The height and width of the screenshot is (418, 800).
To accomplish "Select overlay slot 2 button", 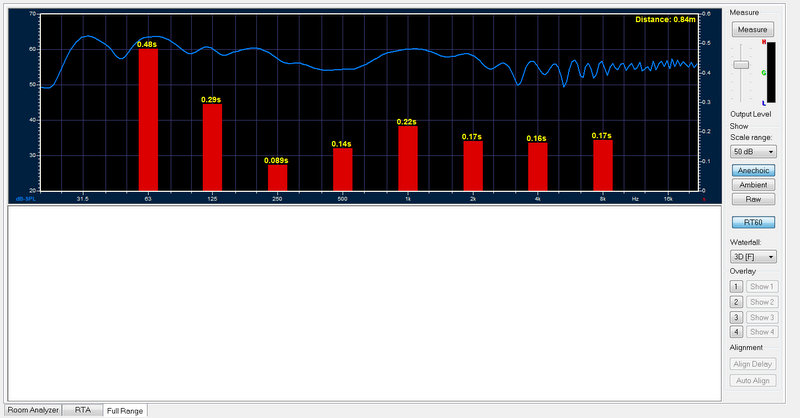I will click(x=736, y=302).
